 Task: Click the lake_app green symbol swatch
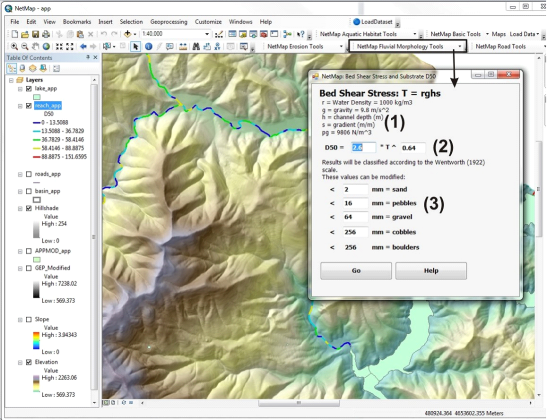coord(37,97)
